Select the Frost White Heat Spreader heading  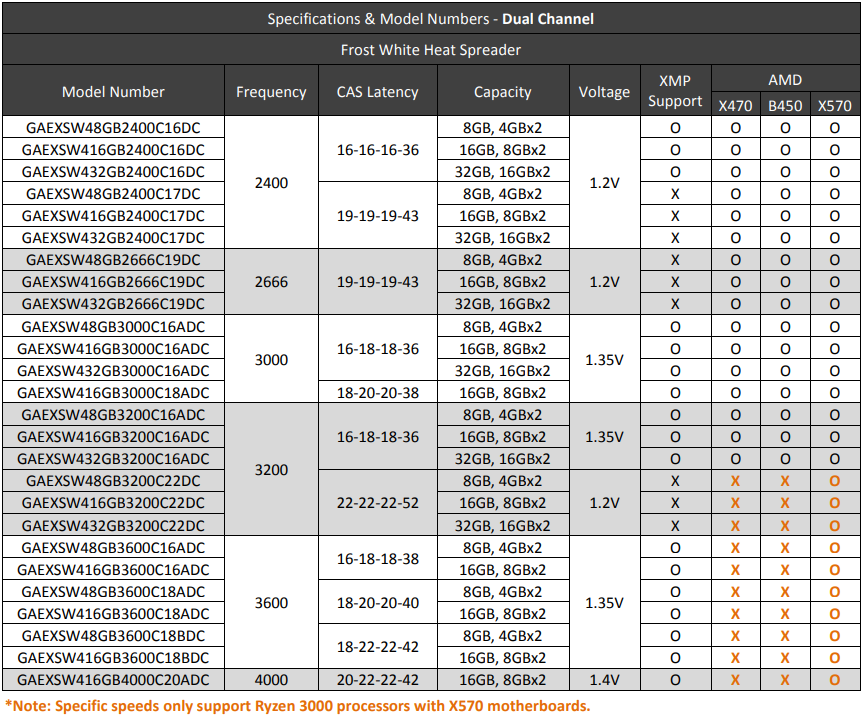[431, 50]
